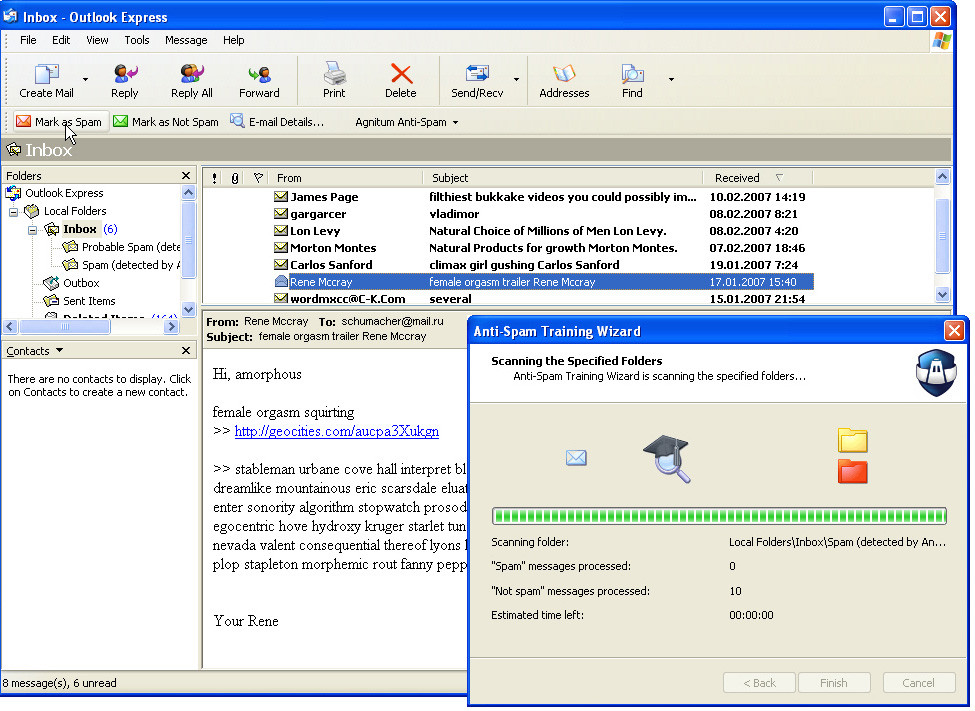Click opened envelope icon of Rene Mccray
975x711 pixels.
pyautogui.click(x=281, y=281)
